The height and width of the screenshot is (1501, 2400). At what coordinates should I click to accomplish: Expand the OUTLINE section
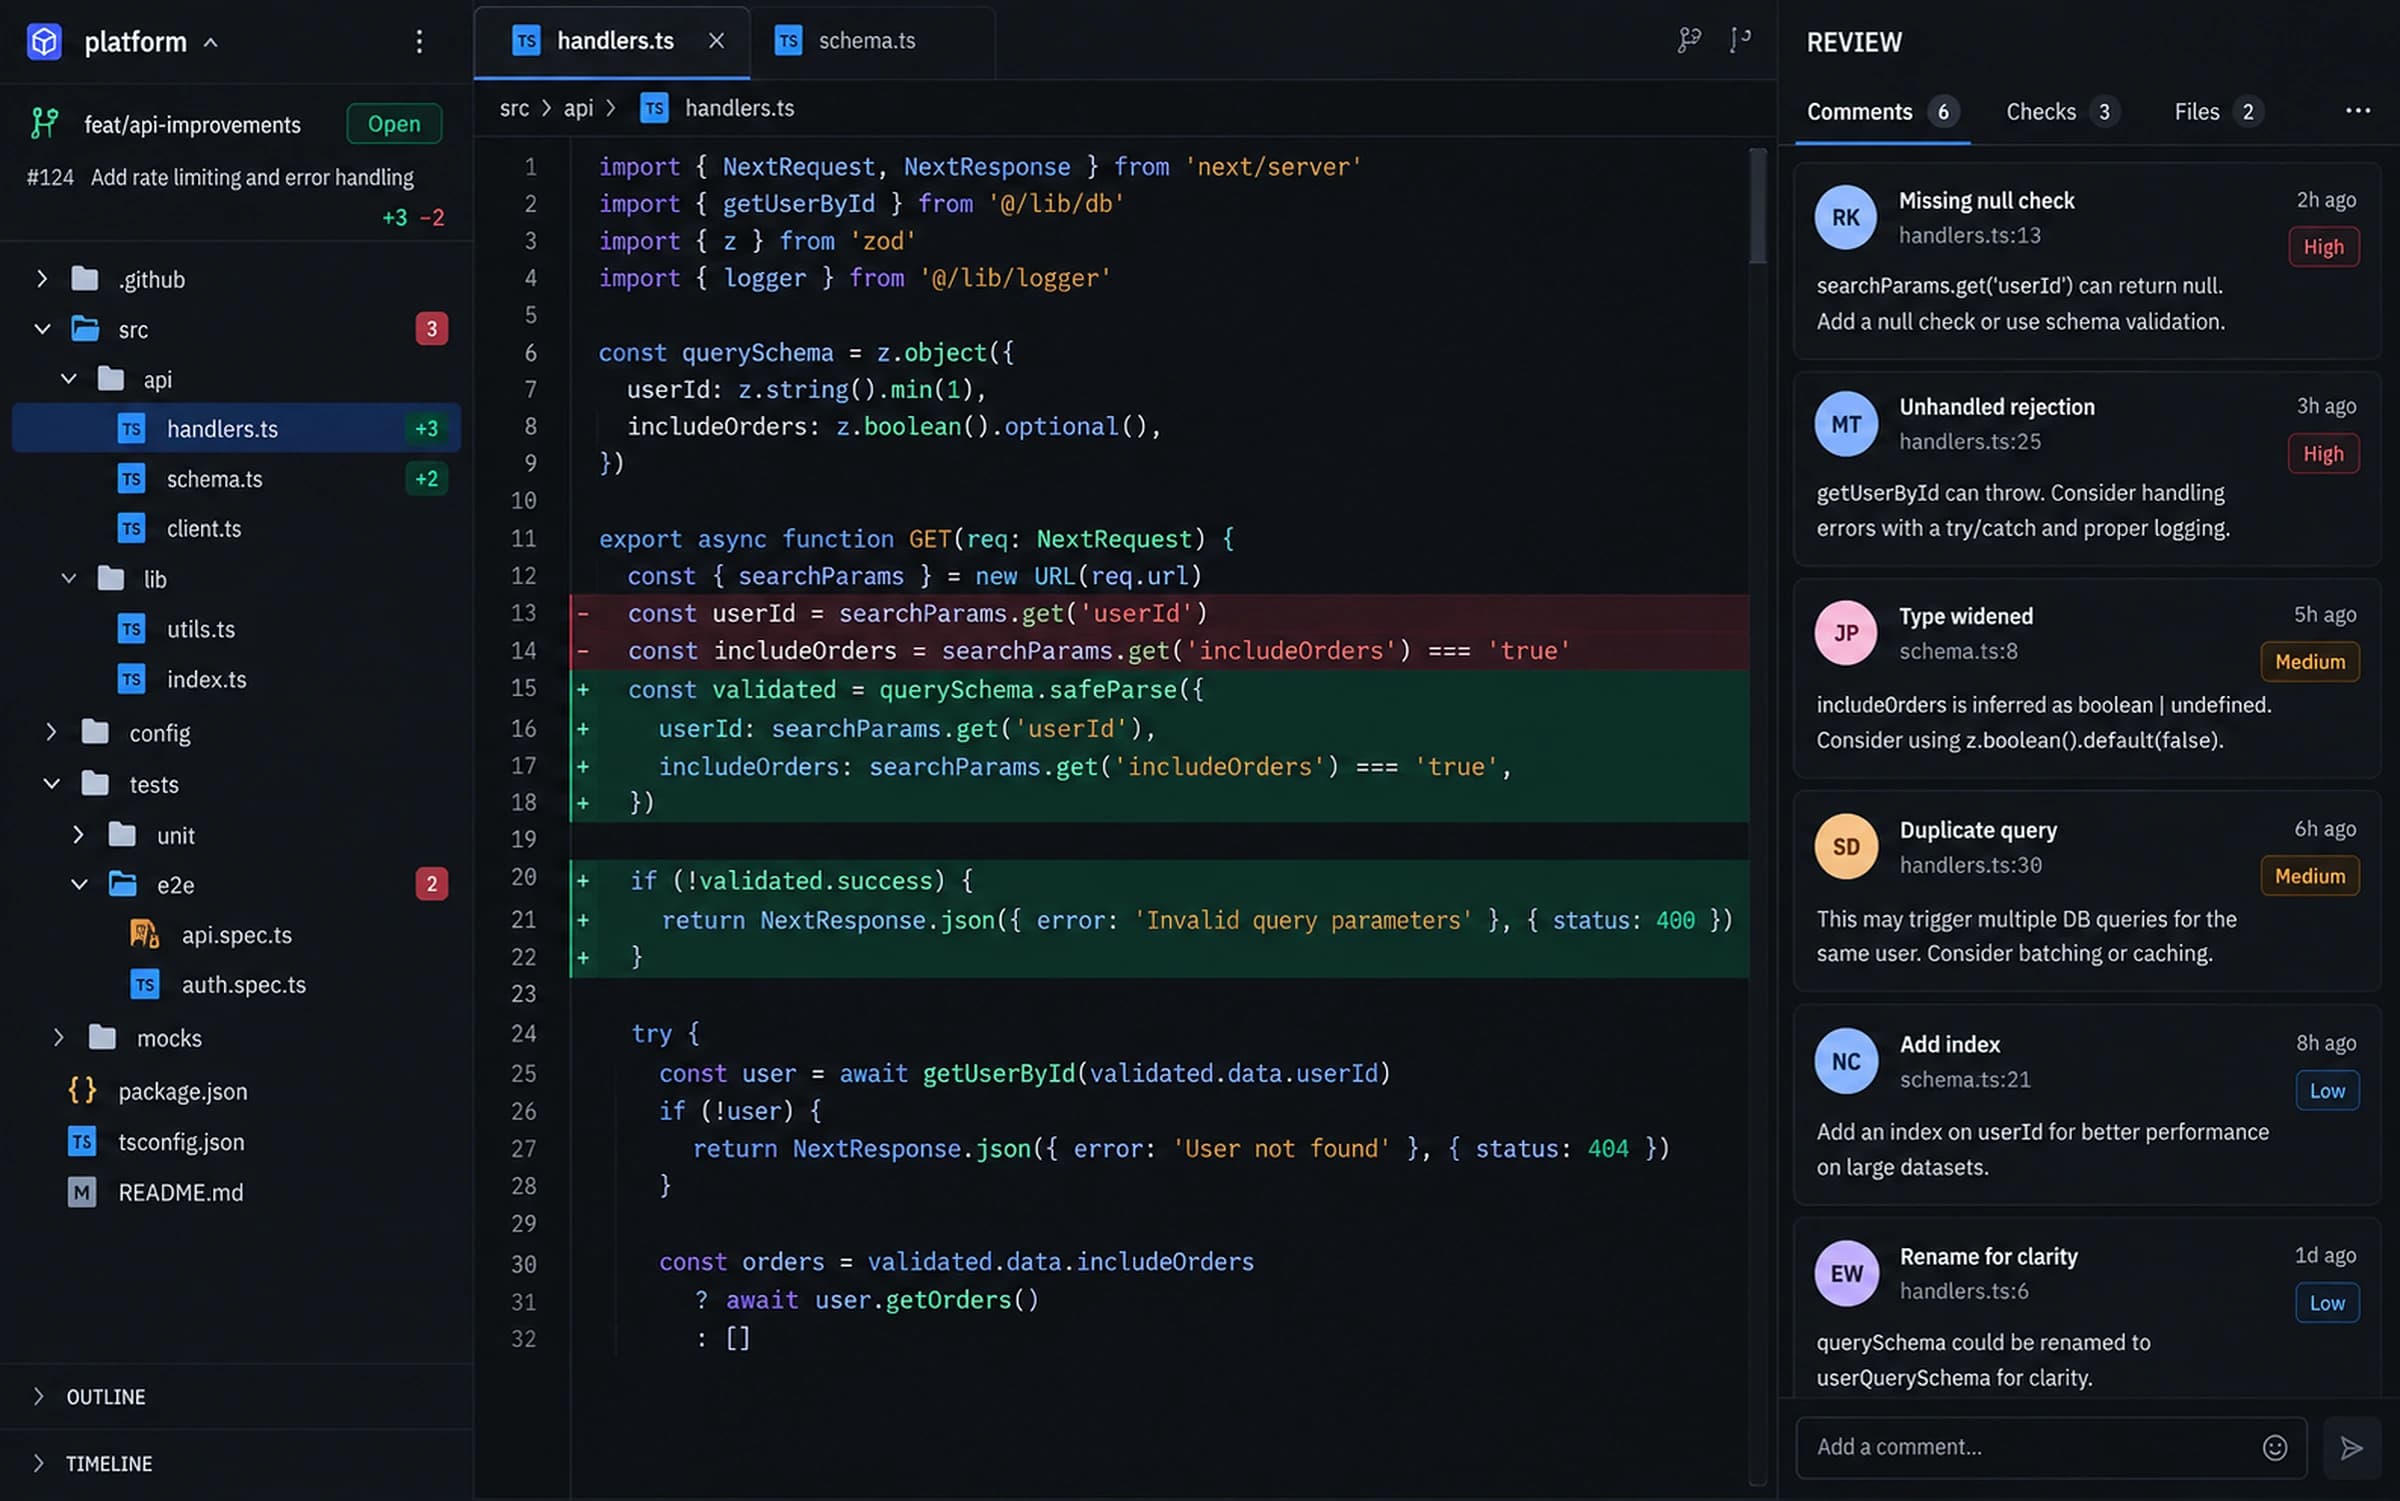[x=38, y=1396]
